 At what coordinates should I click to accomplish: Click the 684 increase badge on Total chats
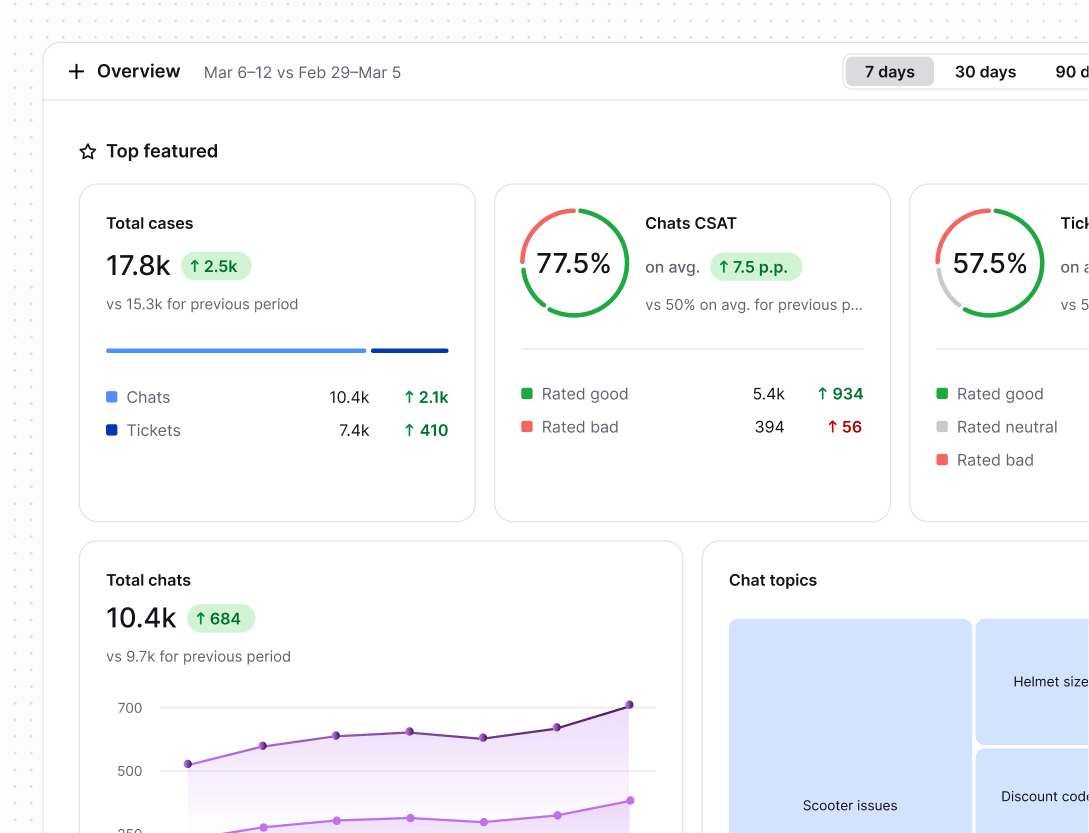221,618
